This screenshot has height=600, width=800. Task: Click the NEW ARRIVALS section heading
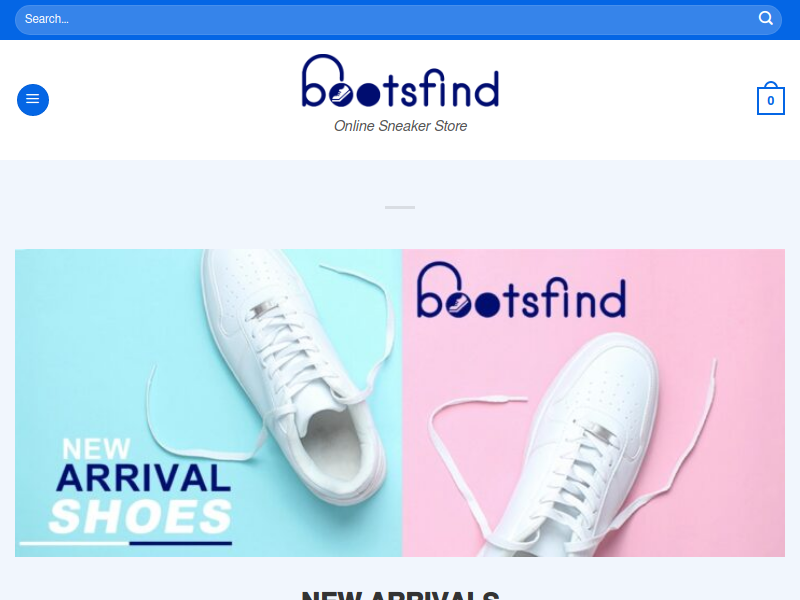click(401, 595)
